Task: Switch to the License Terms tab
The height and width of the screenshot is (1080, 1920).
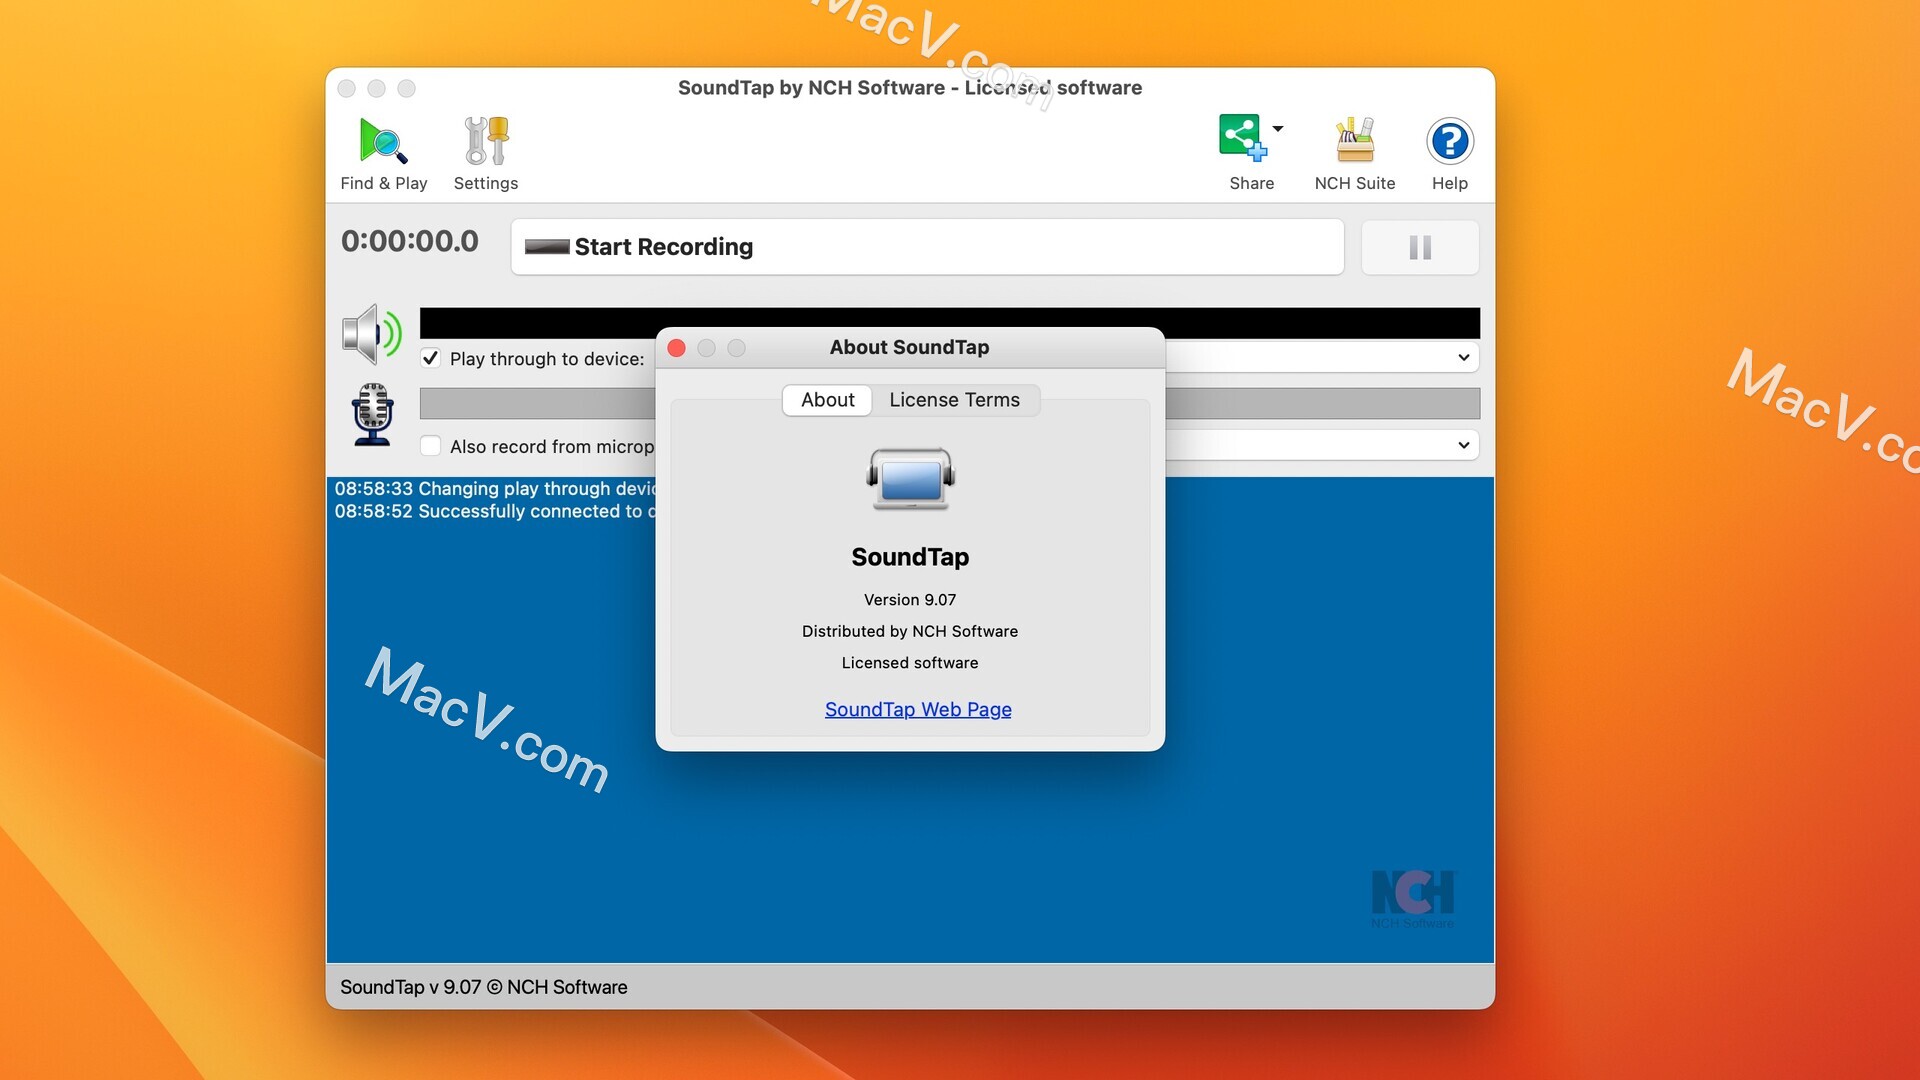Action: pyautogui.click(x=955, y=400)
